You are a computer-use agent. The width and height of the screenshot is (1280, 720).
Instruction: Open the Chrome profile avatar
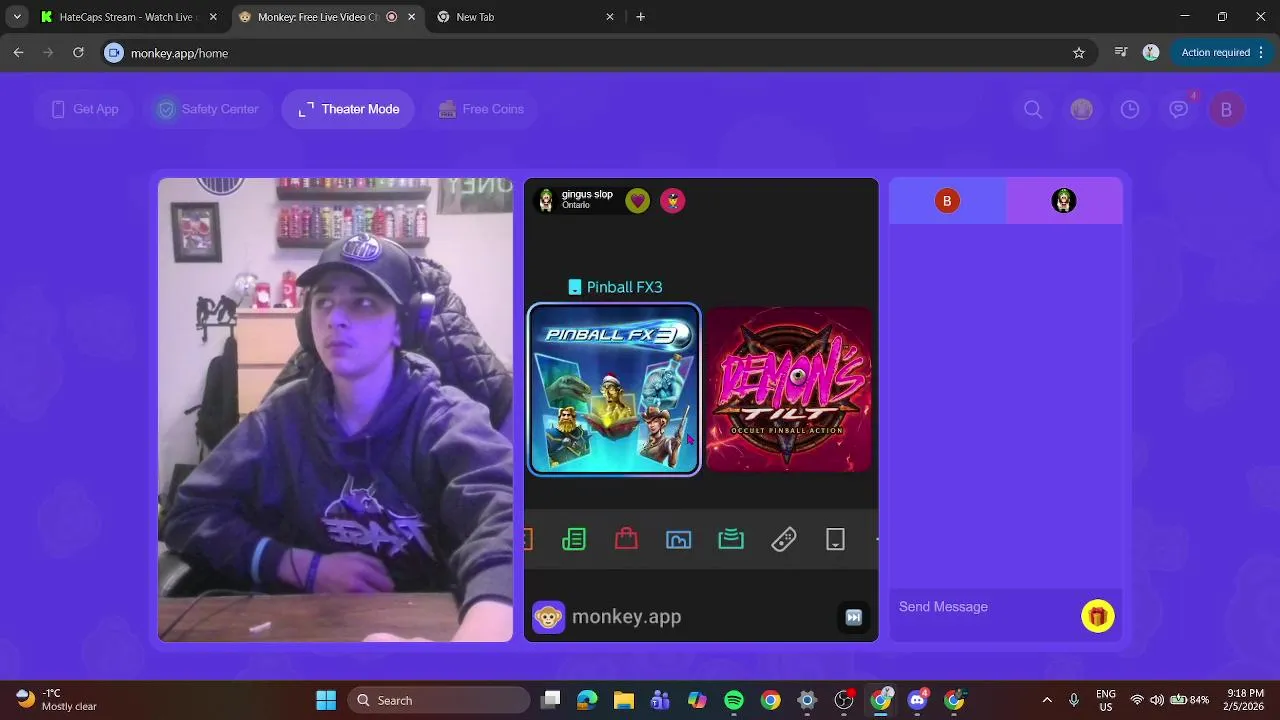(1151, 52)
